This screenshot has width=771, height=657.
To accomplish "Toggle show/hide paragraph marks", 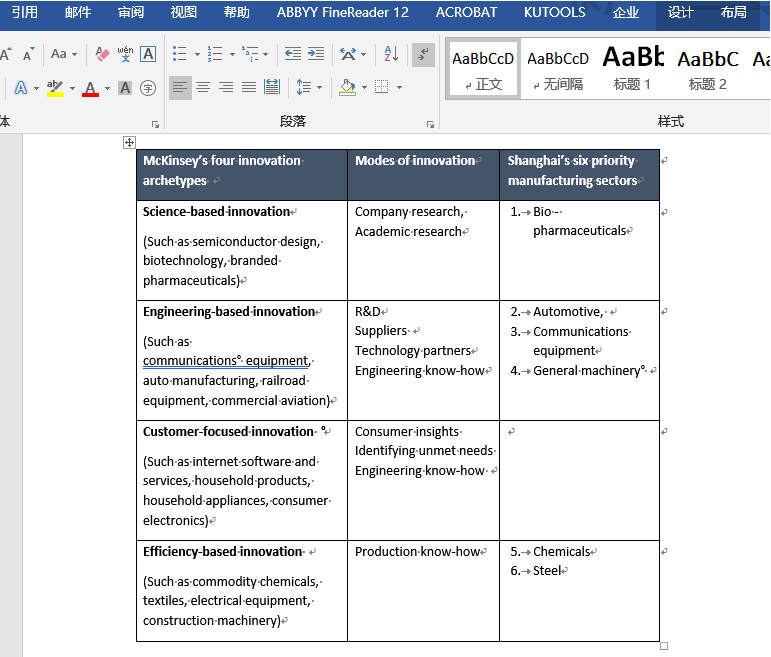I will pyautogui.click(x=423, y=54).
